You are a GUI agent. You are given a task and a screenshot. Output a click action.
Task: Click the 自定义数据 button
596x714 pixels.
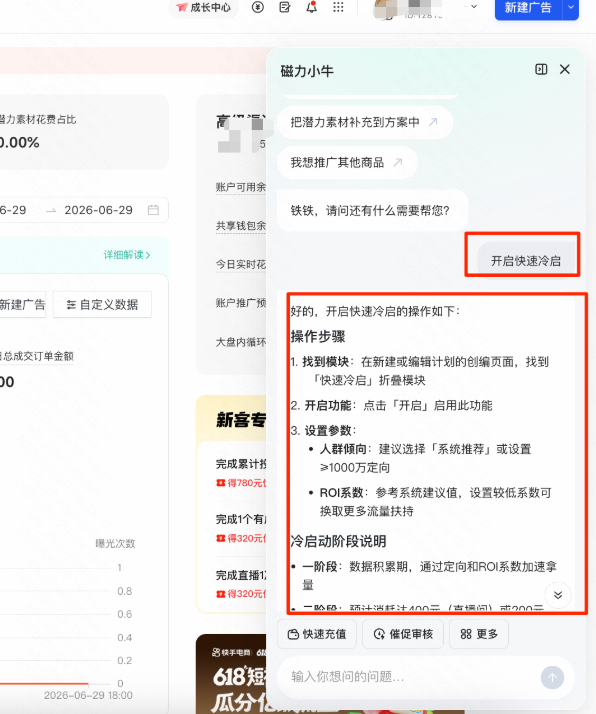[x=102, y=305]
